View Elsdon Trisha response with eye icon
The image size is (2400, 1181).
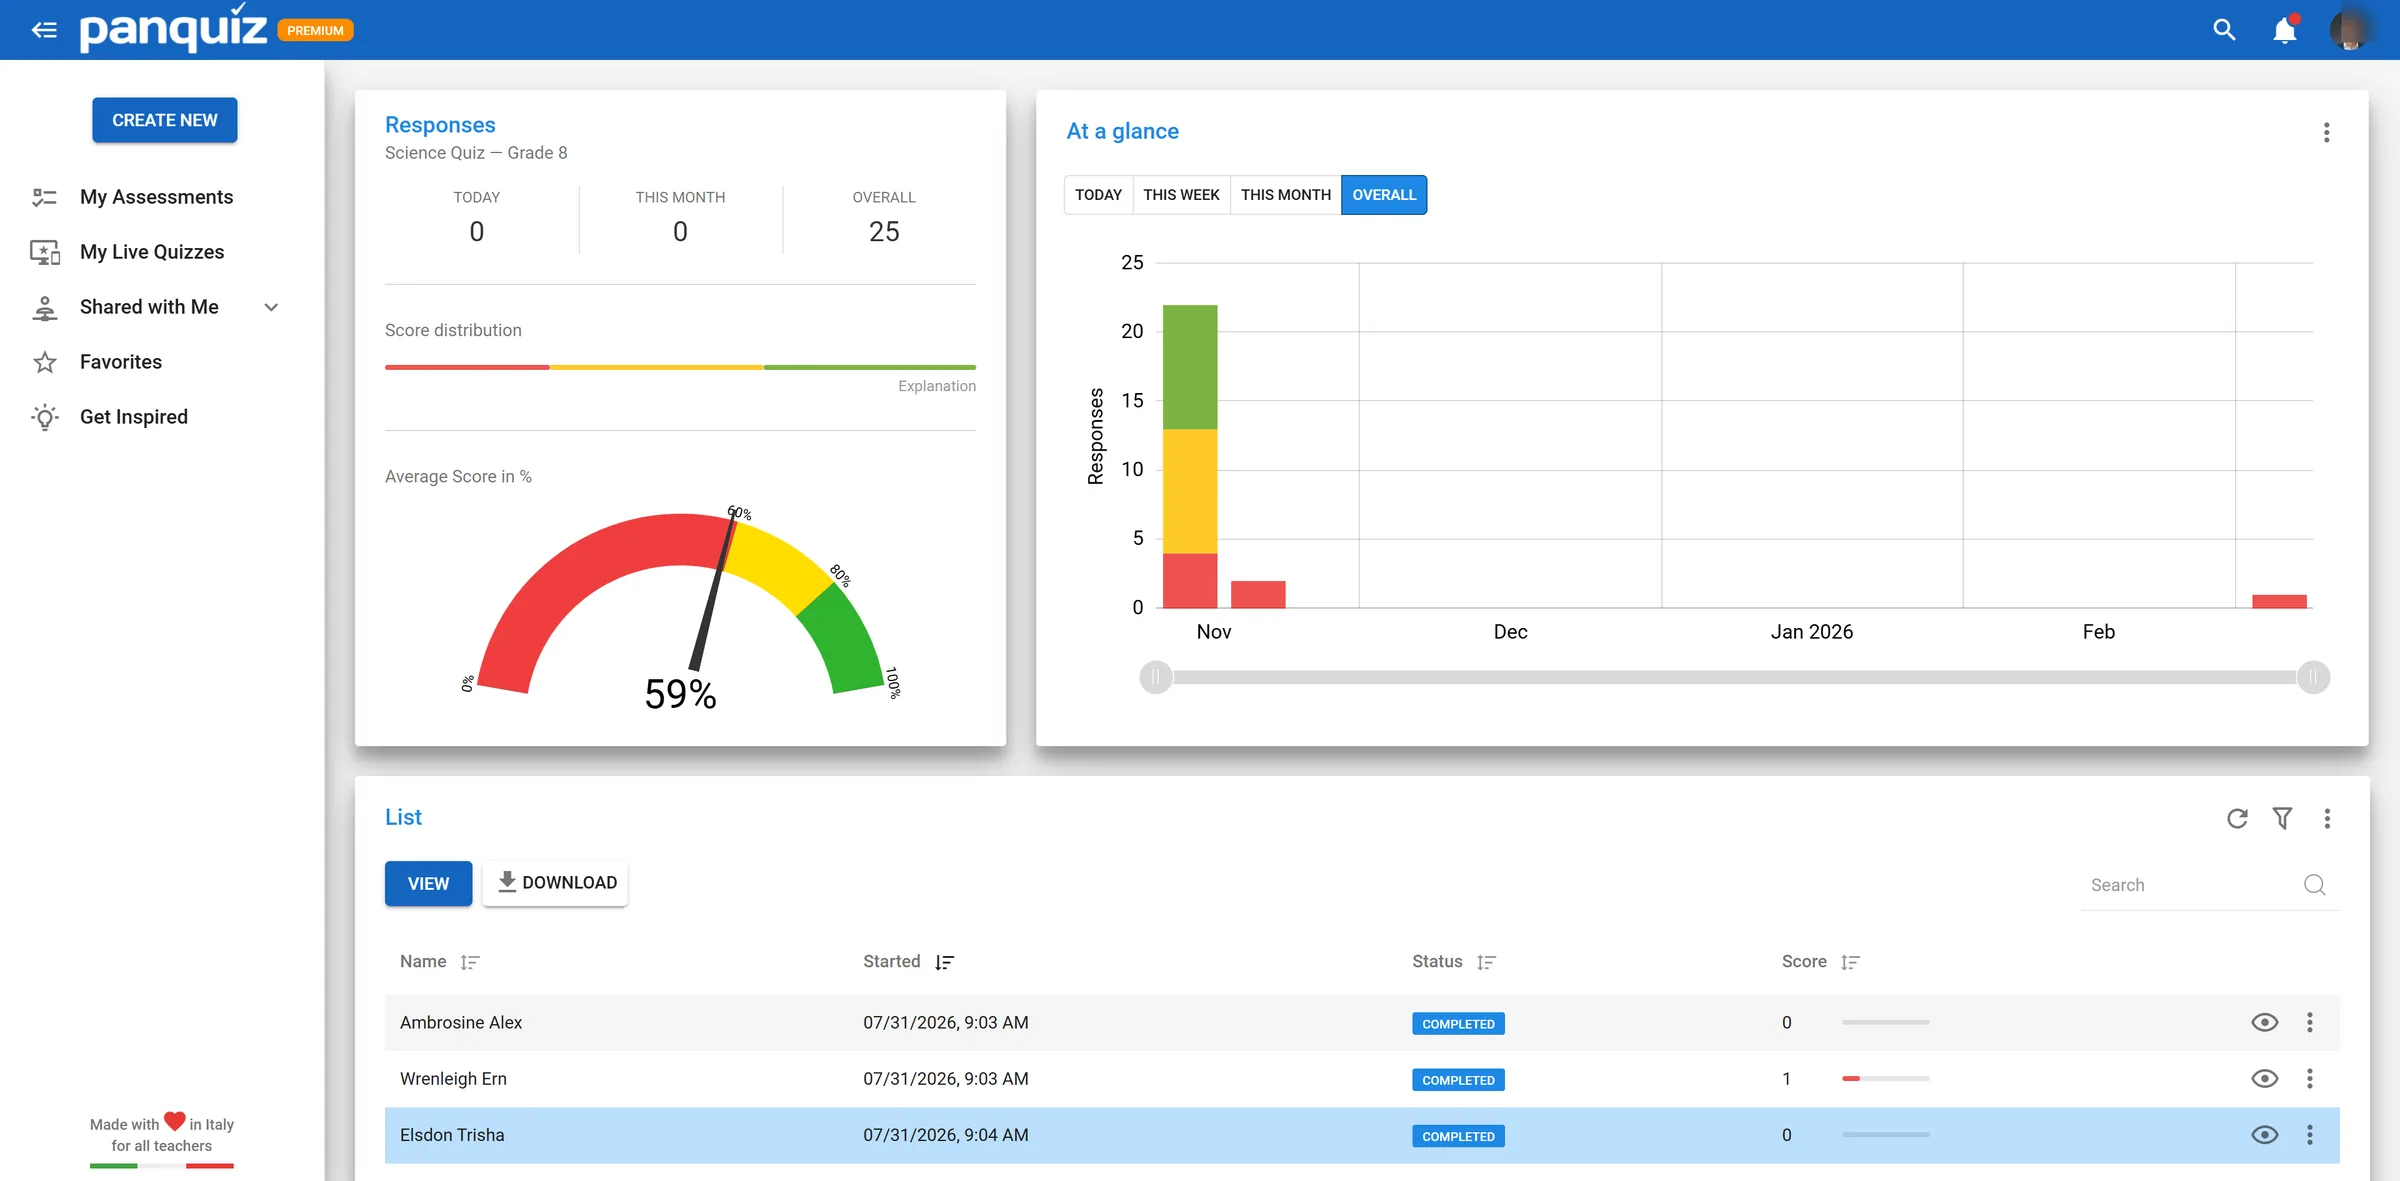pos(2265,1135)
